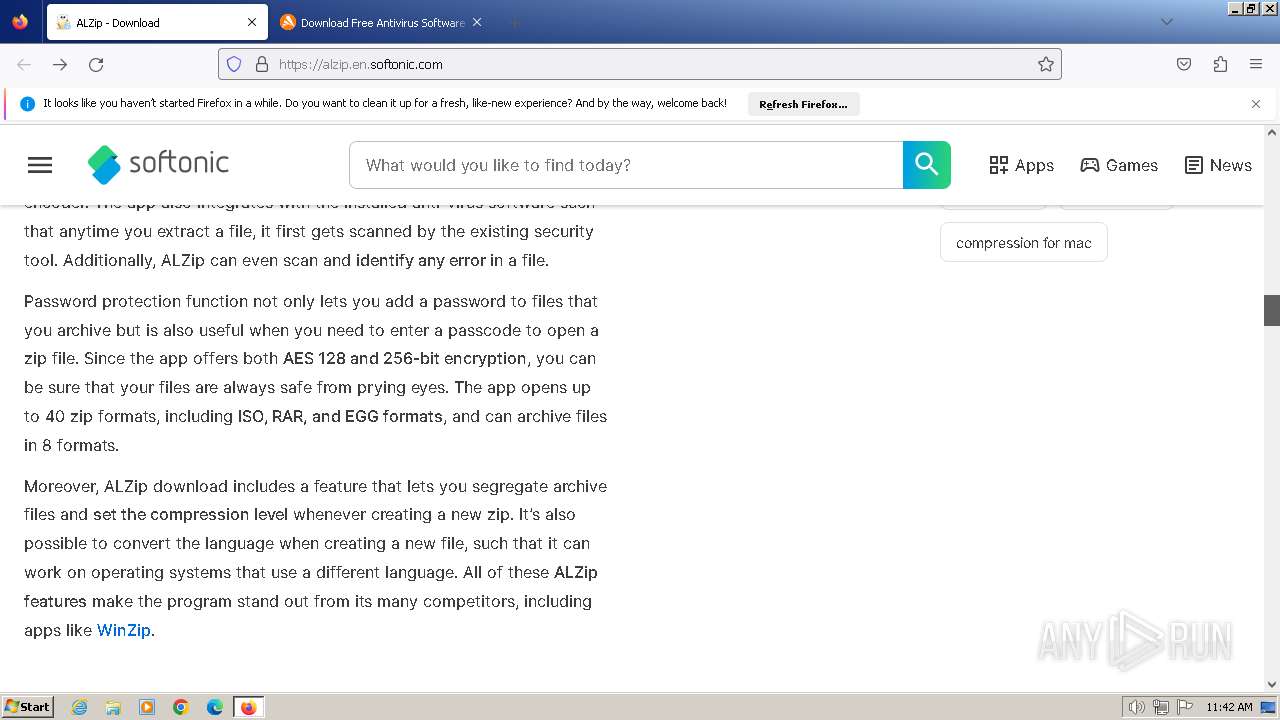The width and height of the screenshot is (1280, 720).
Task: Open Firefox View icon
Action: pyautogui.click(x=20, y=22)
